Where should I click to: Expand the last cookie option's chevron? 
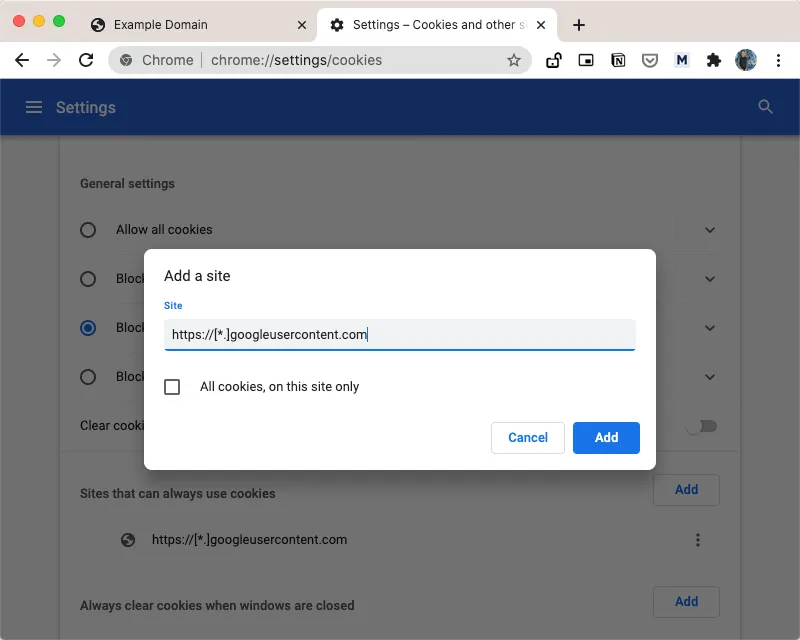tap(710, 377)
